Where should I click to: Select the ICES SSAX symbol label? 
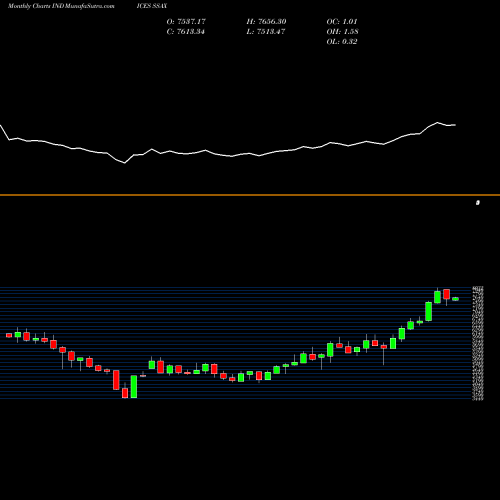click(x=152, y=6)
